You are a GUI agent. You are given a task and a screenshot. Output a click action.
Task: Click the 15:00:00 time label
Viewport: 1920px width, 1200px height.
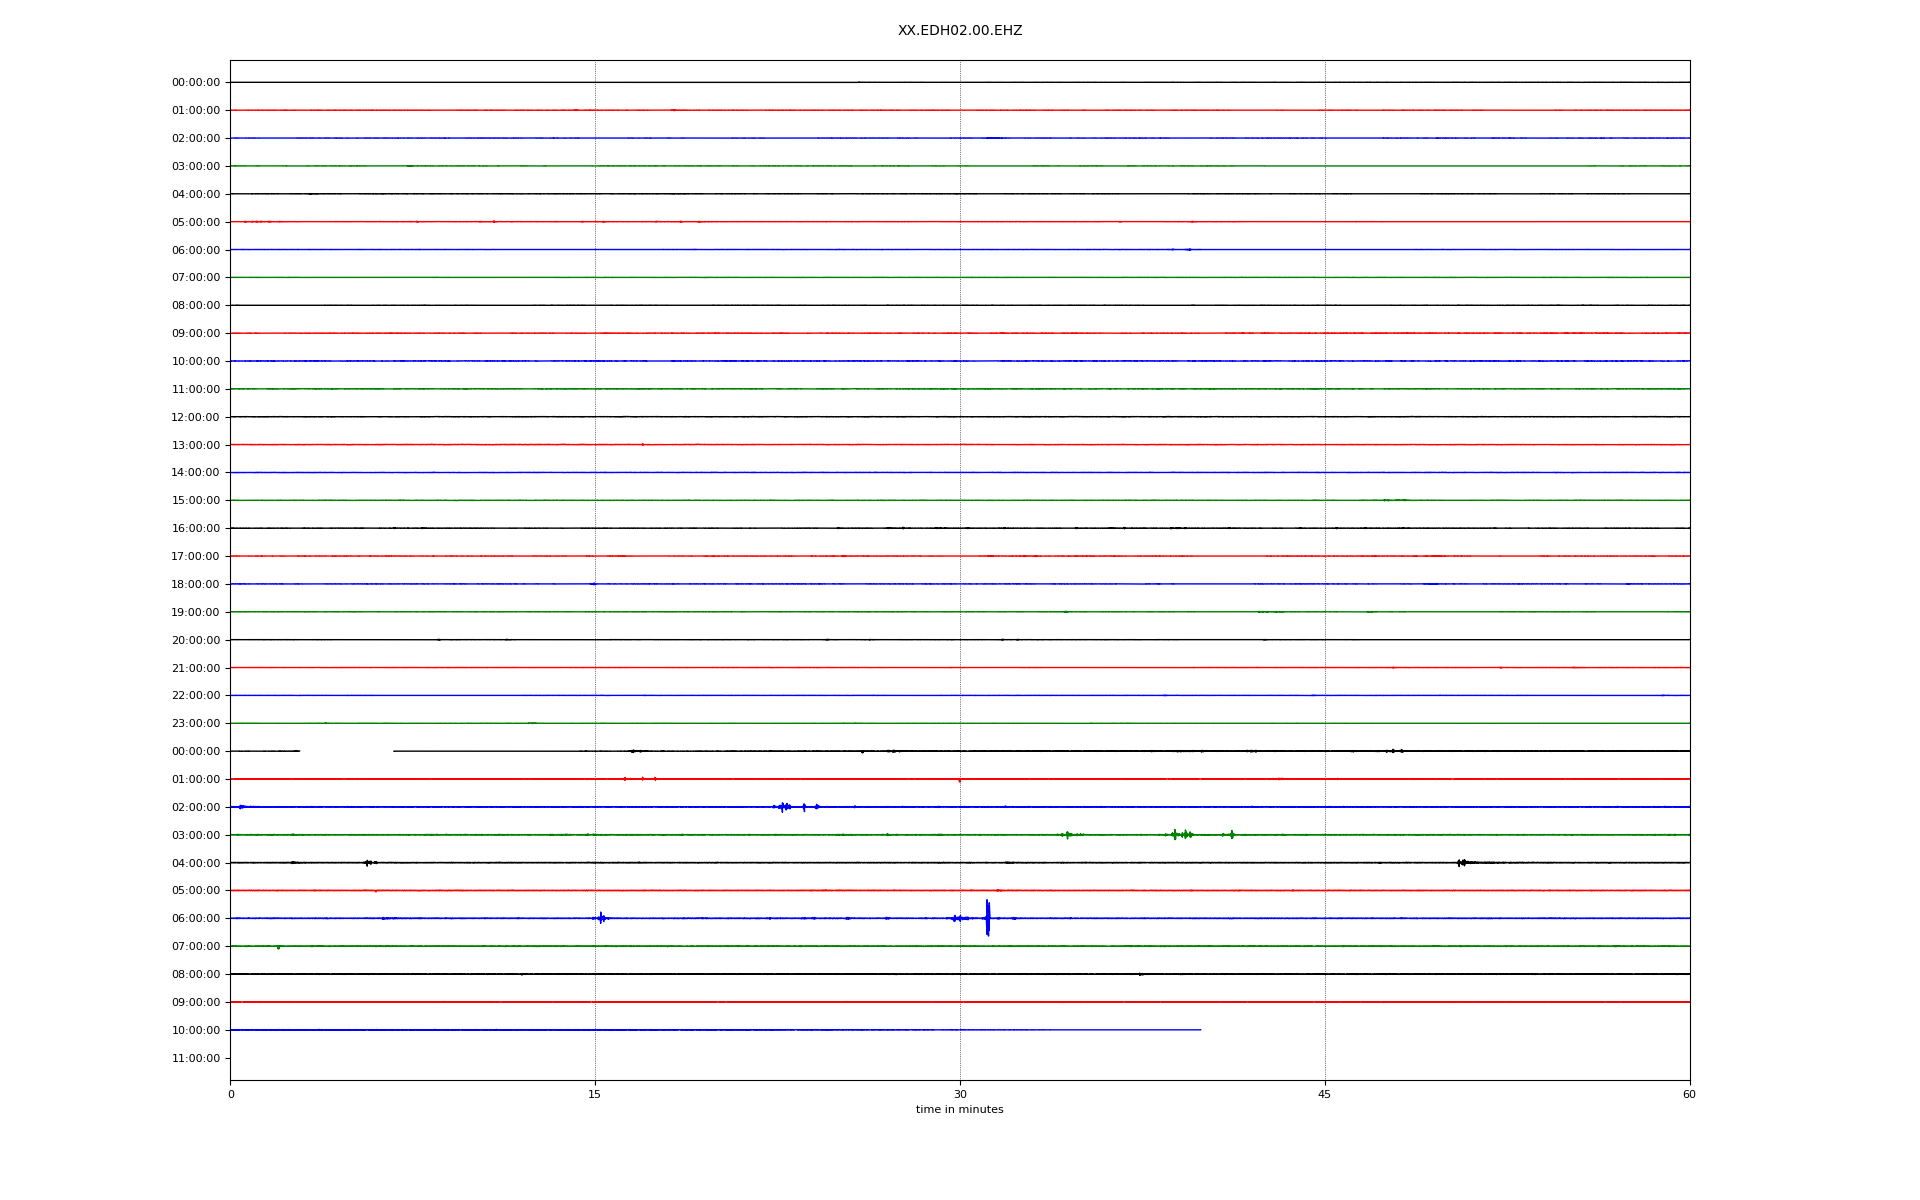[x=195, y=500]
